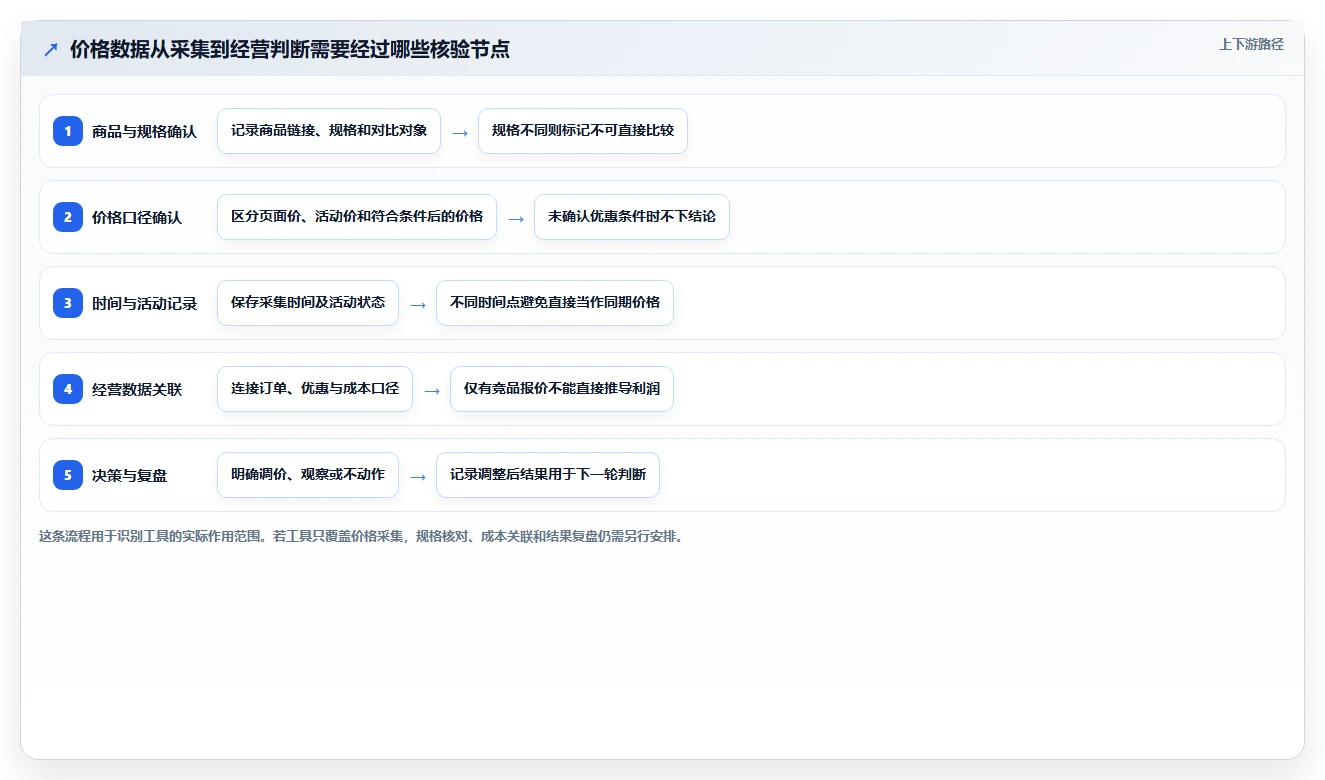The height and width of the screenshot is (780, 1325).
Task: Click the 决策与复盘 step label
Action: (x=130, y=475)
